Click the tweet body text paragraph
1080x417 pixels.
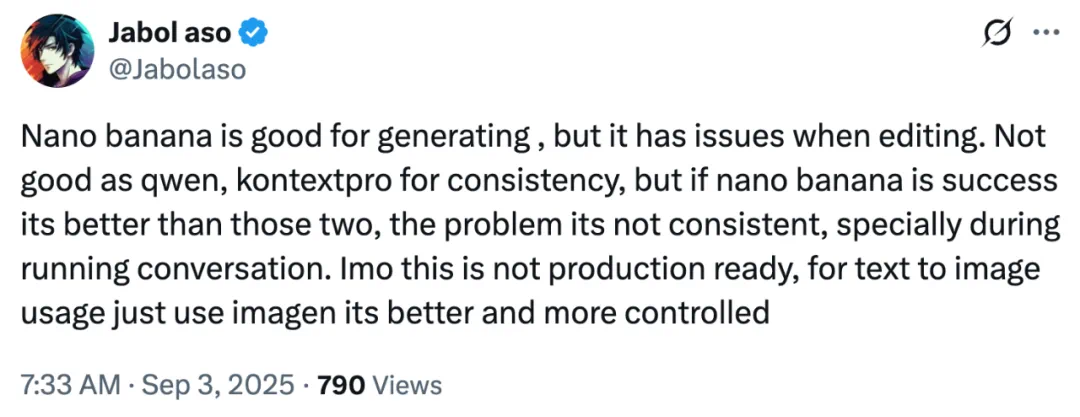(x=540, y=225)
